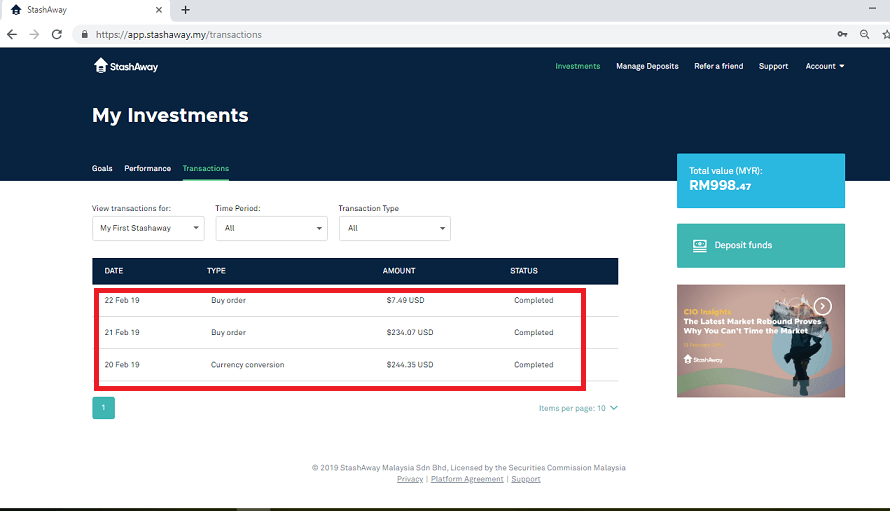This screenshot has height=511, width=890.
Task: Select the 22 Feb 19 date cell
Action: pos(122,300)
